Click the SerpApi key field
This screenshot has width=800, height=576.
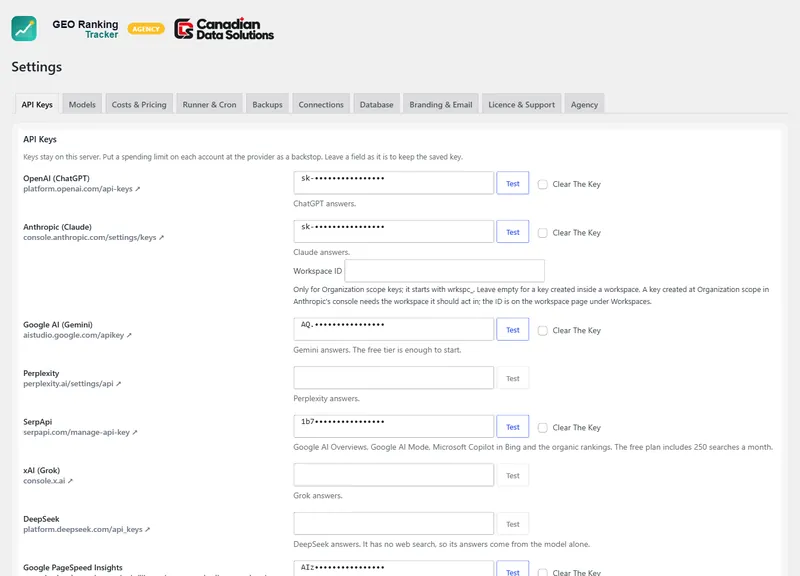[x=393, y=426]
